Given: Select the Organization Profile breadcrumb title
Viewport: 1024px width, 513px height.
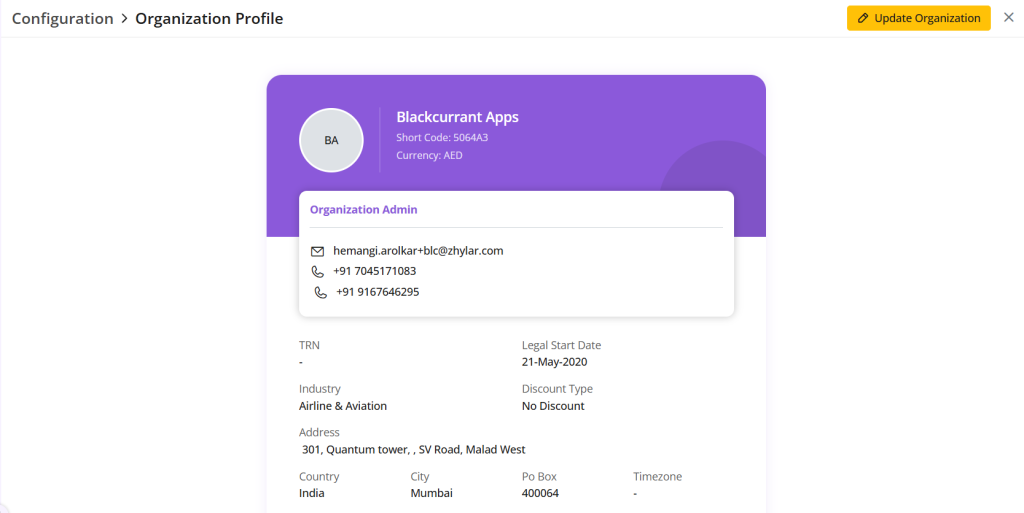Looking at the screenshot, I should pyautogui.click(x=209, y=19).
